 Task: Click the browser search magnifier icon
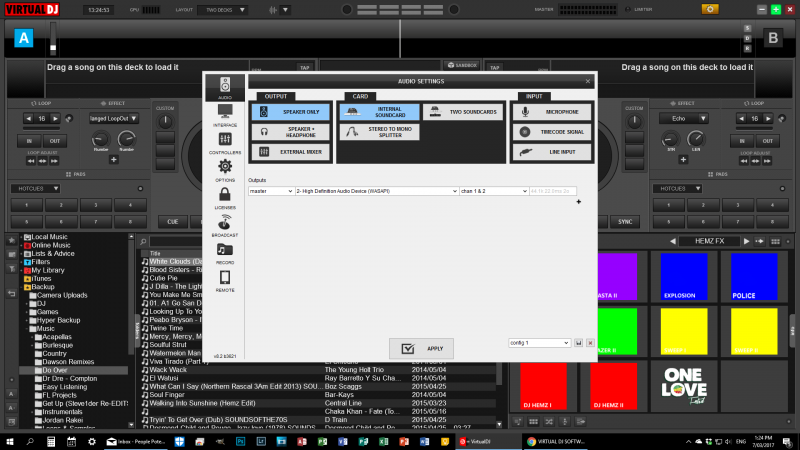(143, 242)
